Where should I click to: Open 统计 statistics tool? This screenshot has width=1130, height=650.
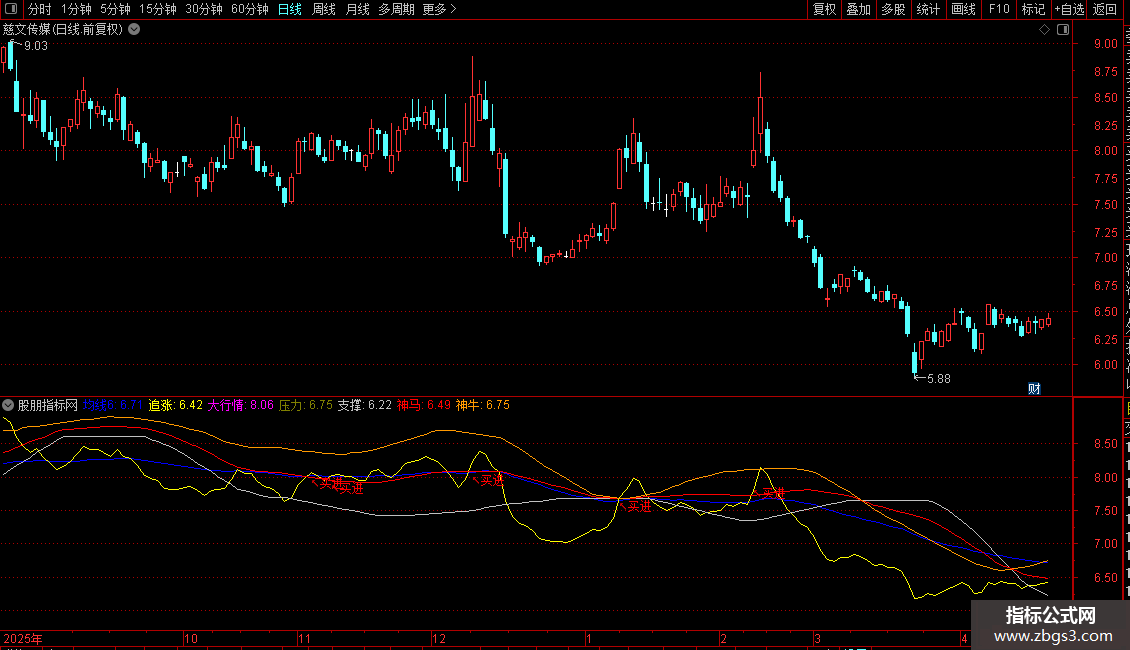[928, 10]
